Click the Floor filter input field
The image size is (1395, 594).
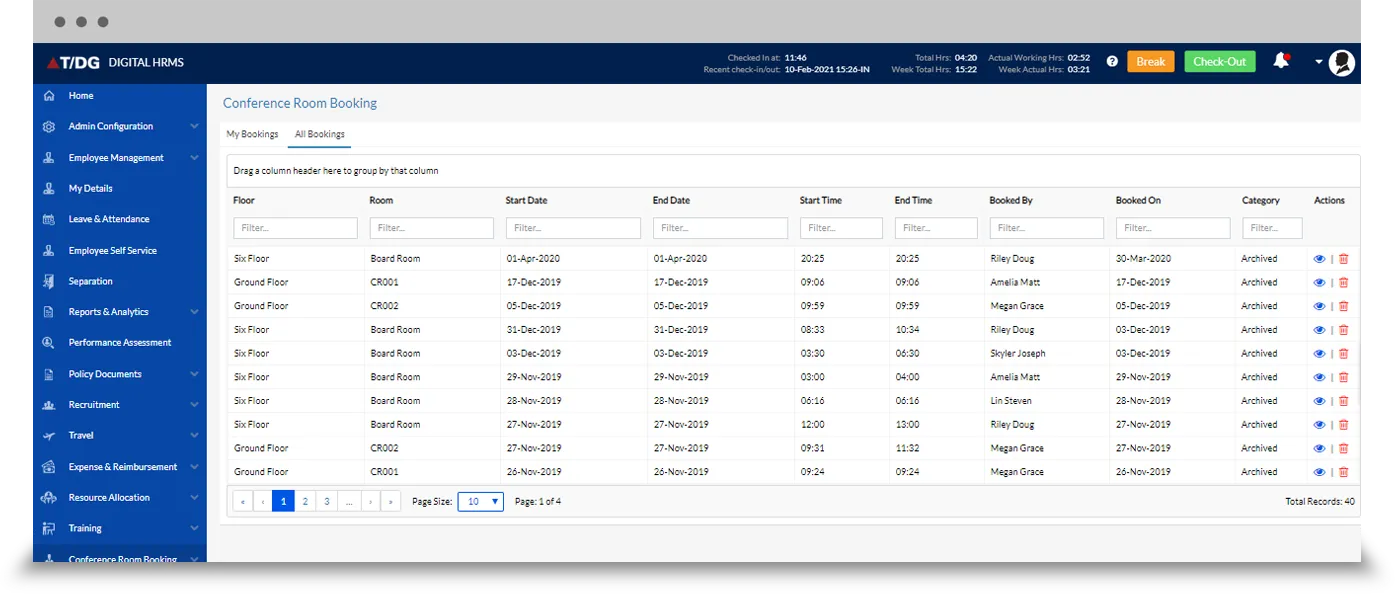tap(294, 227)
